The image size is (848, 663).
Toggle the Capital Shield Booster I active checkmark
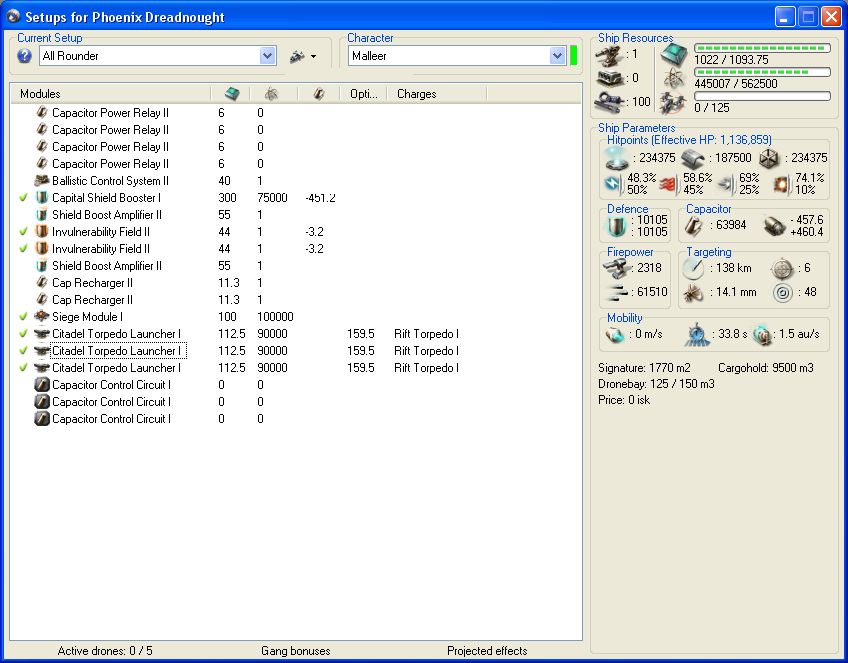pyautogui.click(x=23, y=198)
